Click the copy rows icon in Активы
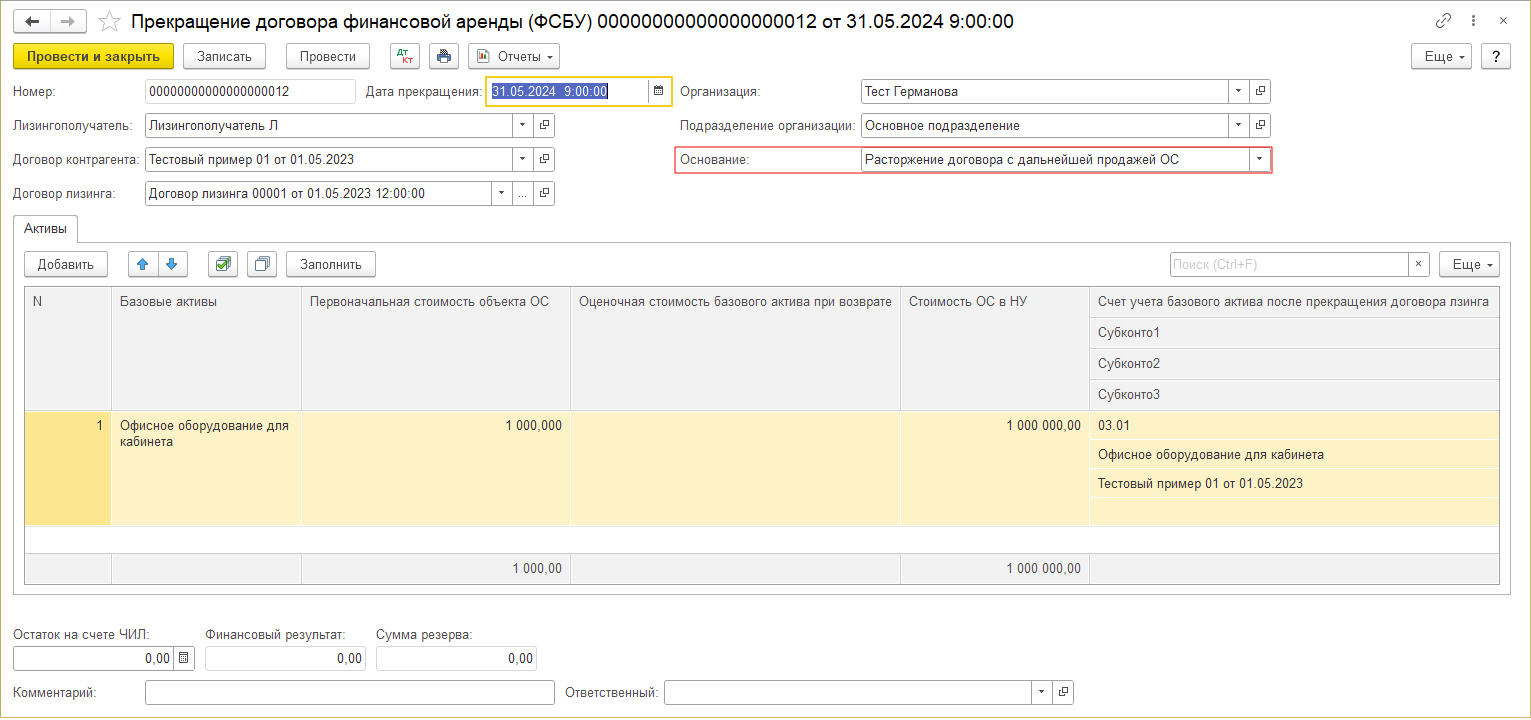Image resolution: width=1531 pixels, height=720 pixels. coord(262,264)
